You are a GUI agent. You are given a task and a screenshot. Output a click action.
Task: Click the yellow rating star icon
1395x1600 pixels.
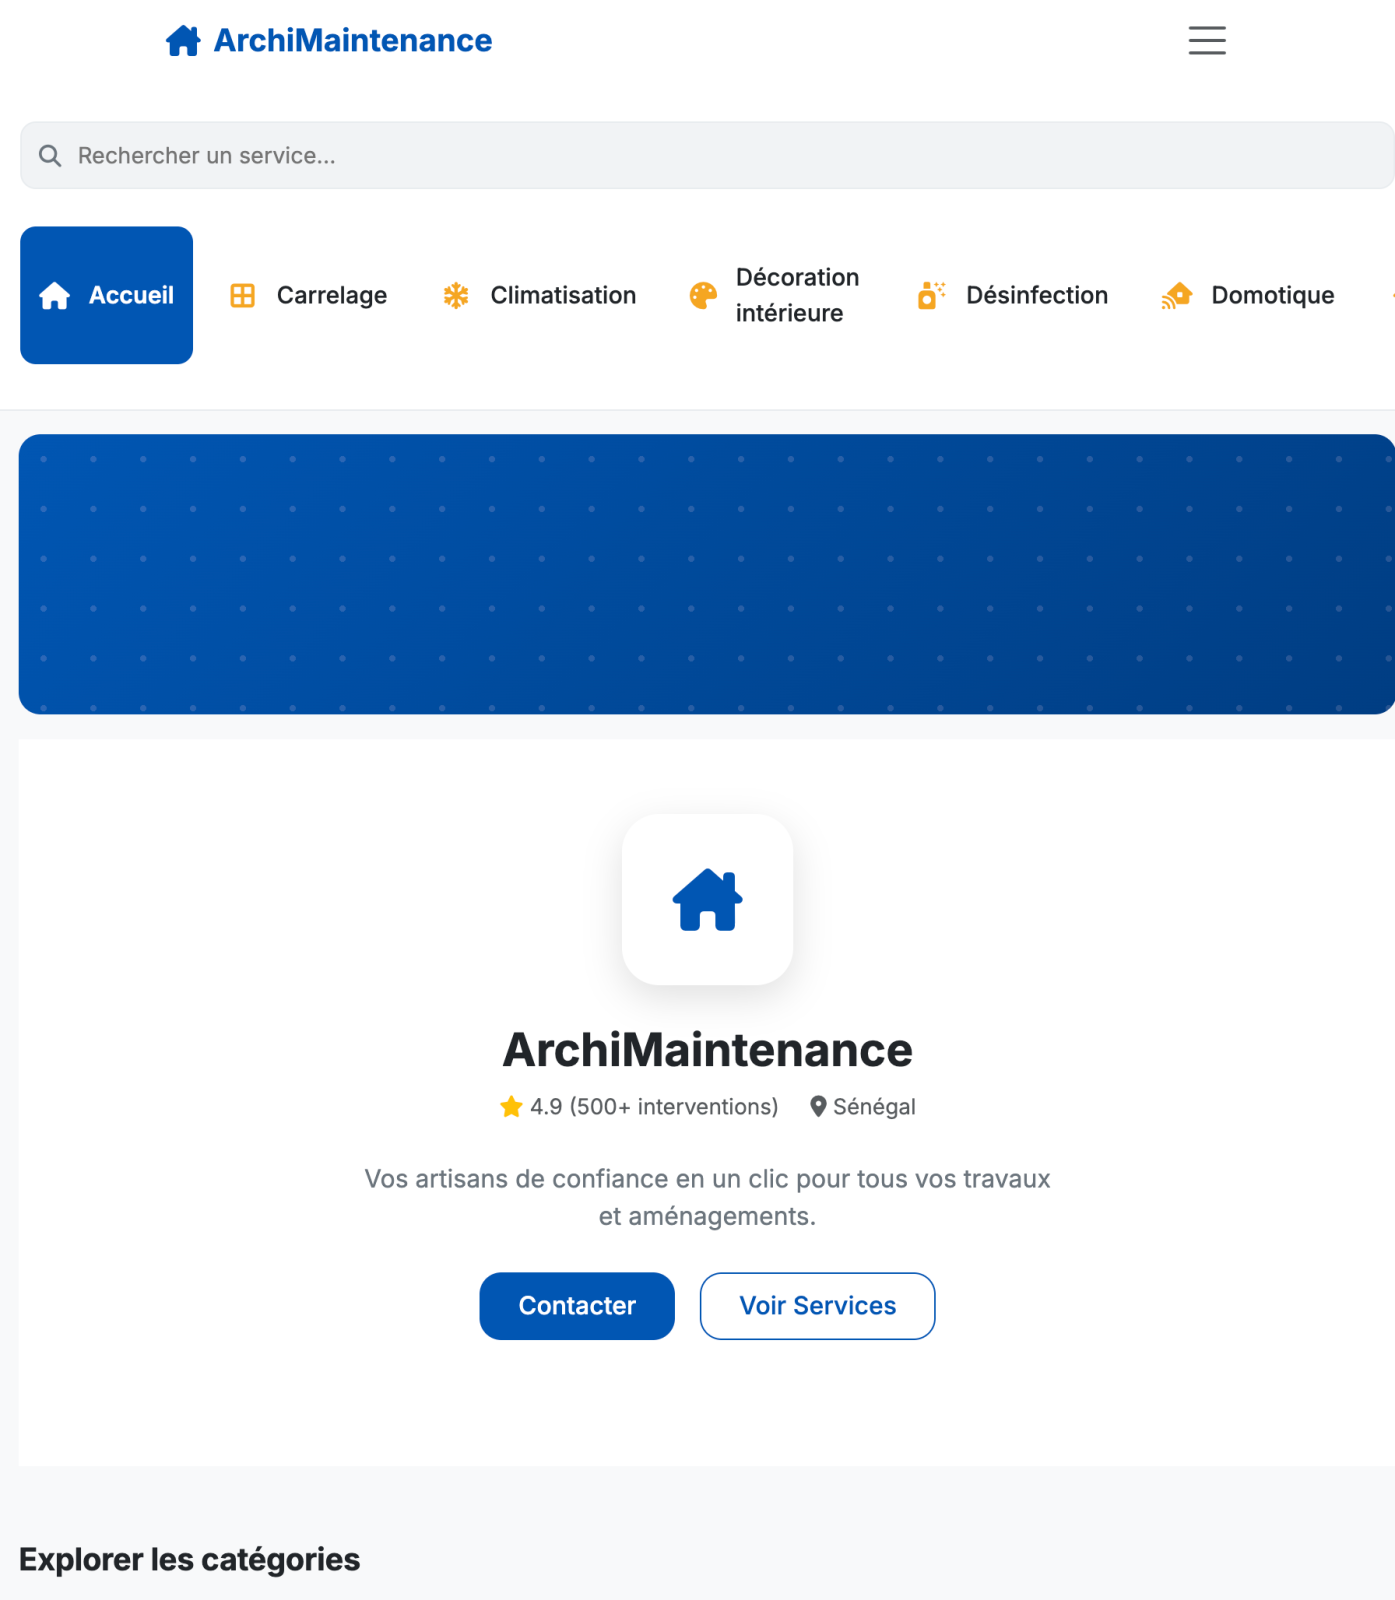(511, 1107)
